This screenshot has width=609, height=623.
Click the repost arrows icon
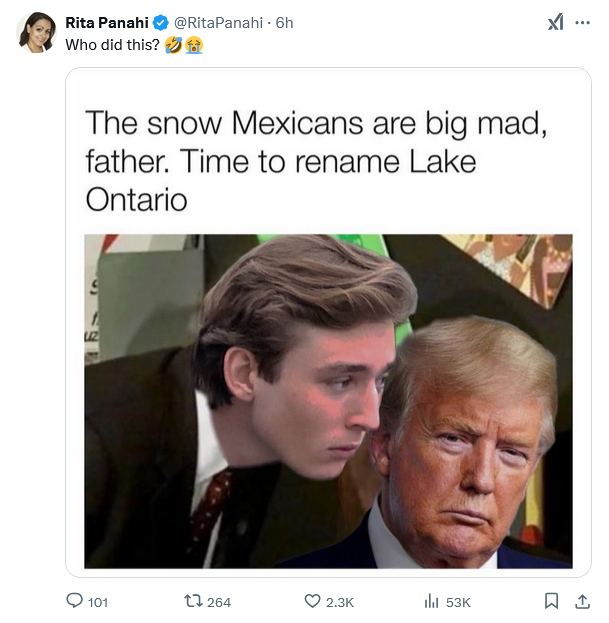193,601
